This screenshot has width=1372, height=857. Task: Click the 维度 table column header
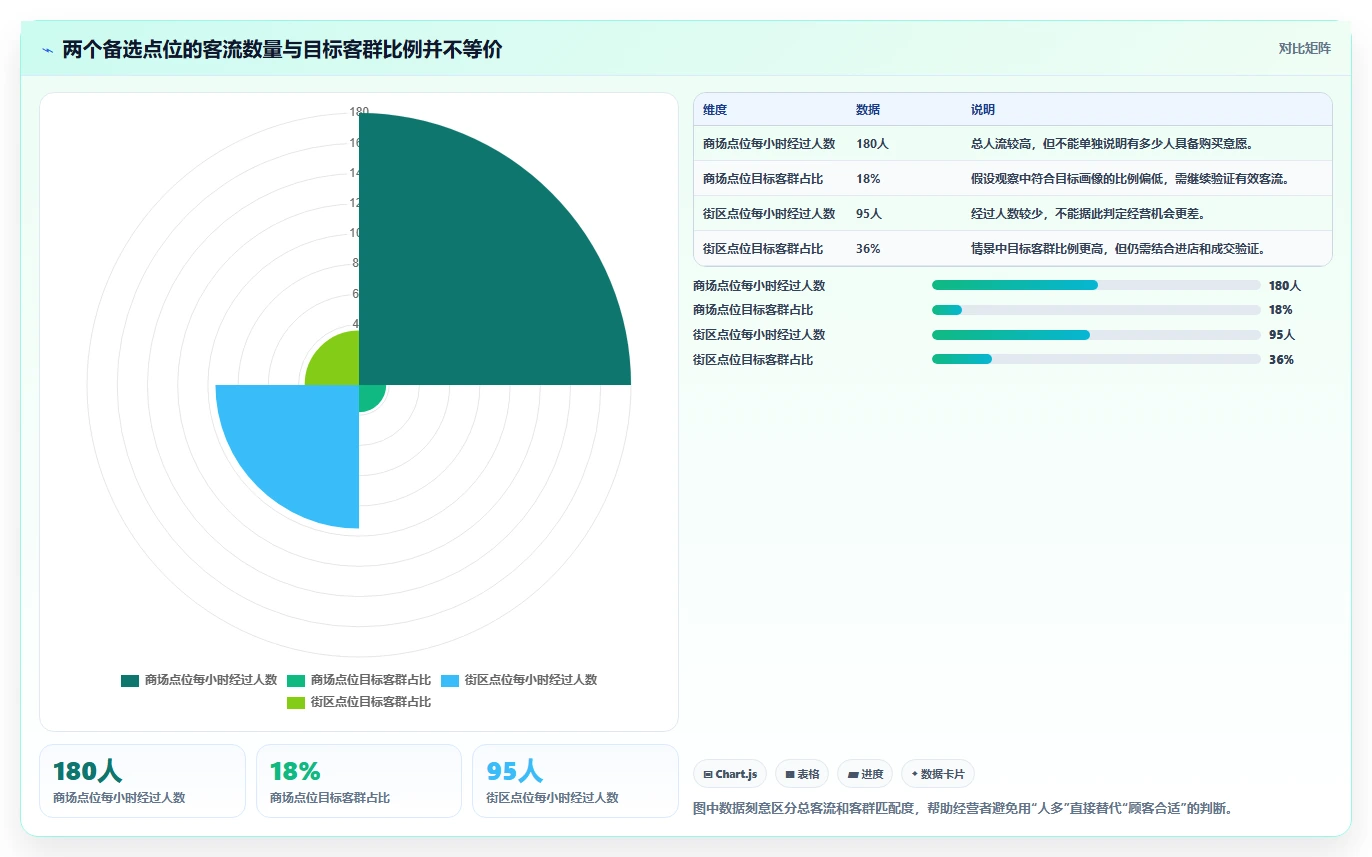[715, 110]
